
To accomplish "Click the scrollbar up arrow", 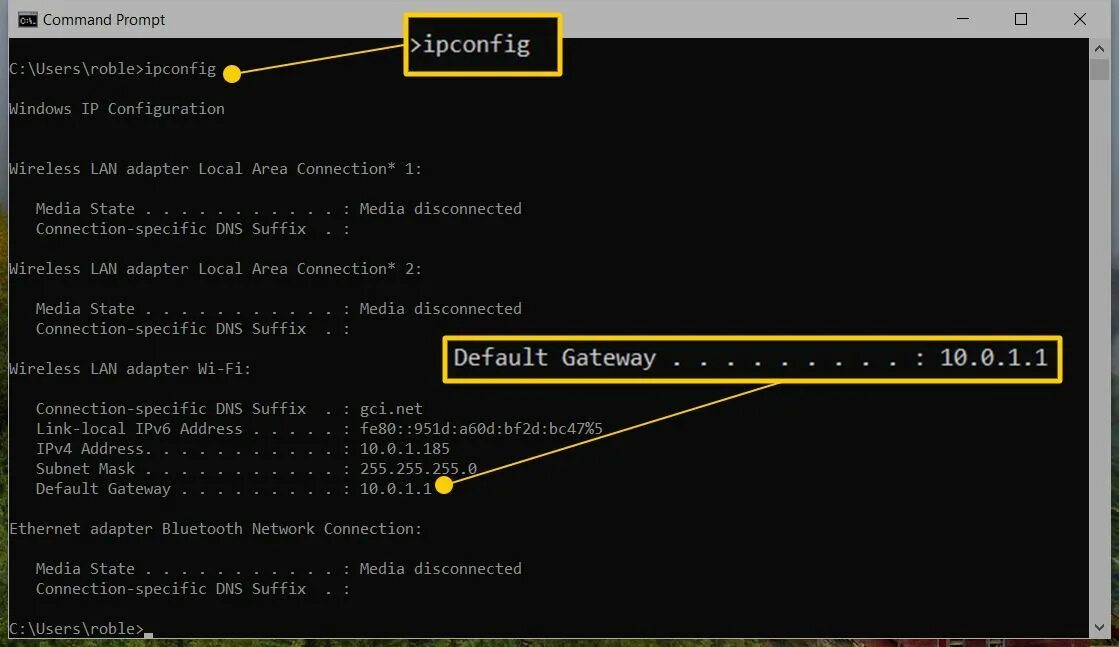I will coord(1099,49).
